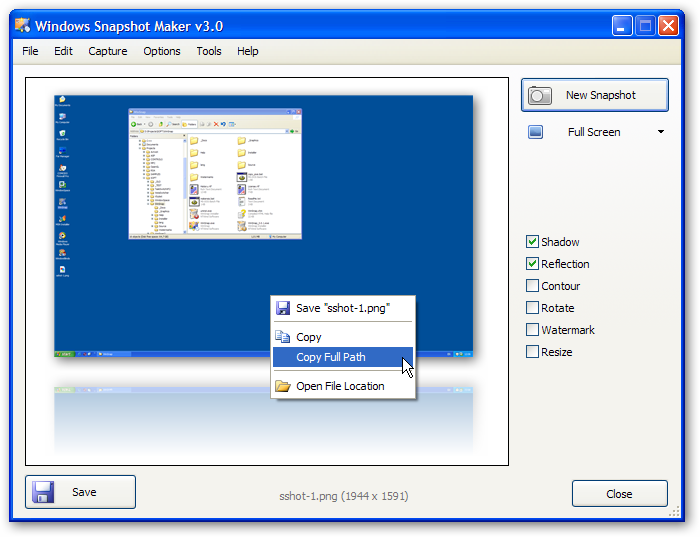Select Copy in the context menu
This screenshot has height=537, width=700.
343,337
